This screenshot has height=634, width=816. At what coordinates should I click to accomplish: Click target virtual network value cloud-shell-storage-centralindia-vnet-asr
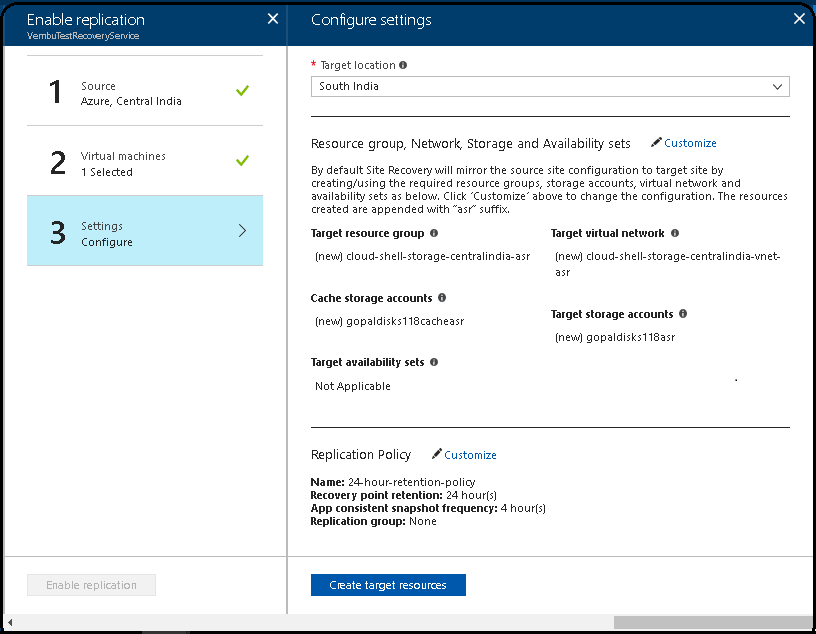(x=668, y=264)
